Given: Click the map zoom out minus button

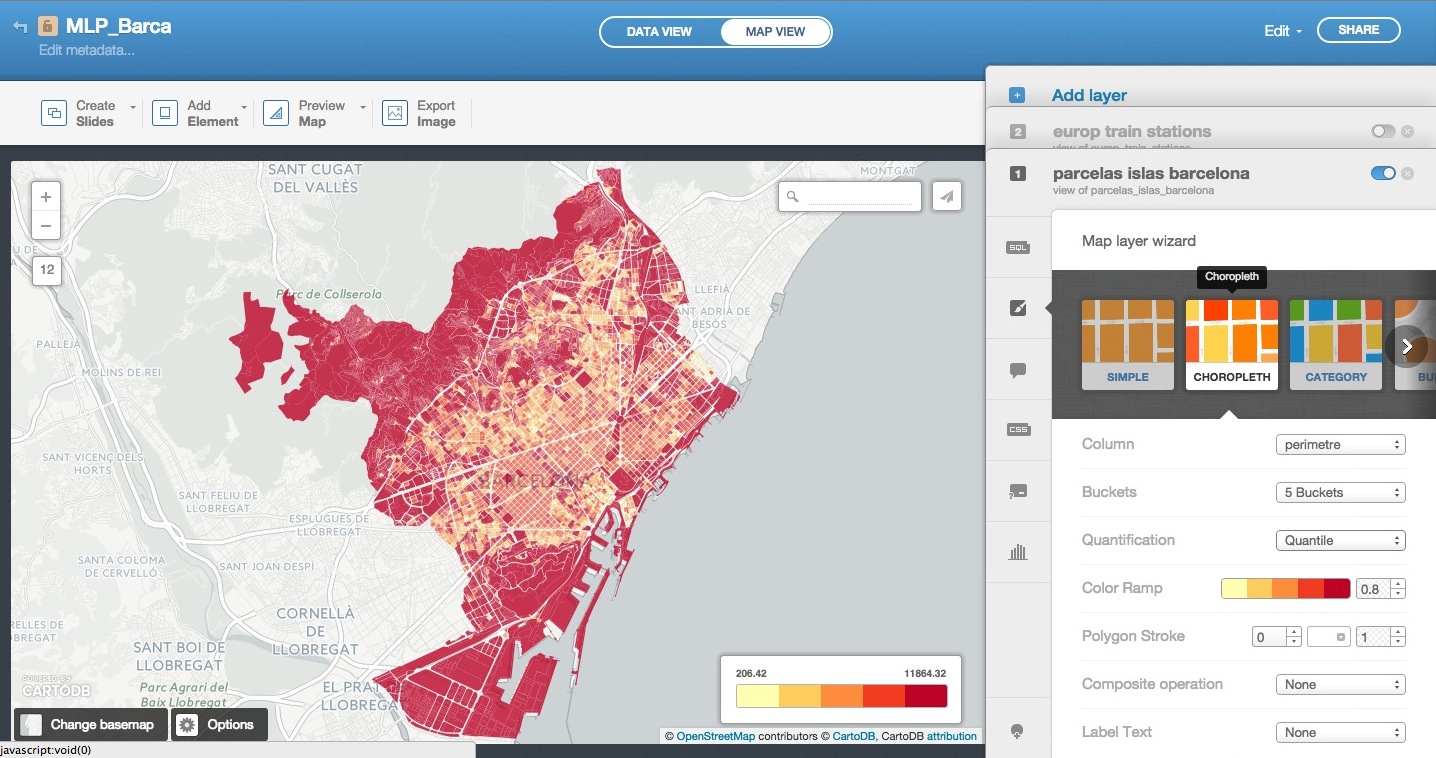Looking at the screenshot, I should [x=46, y=226].
